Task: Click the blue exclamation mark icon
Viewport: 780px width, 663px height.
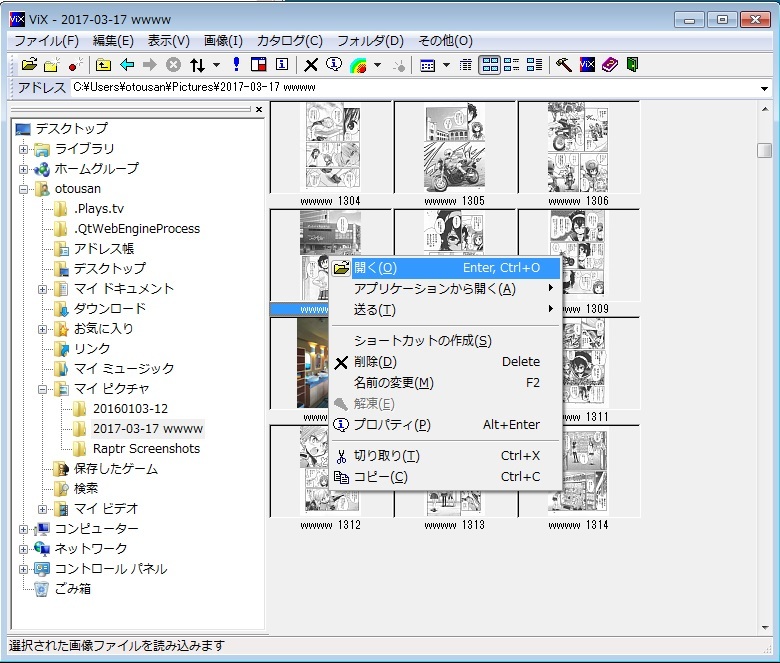Action: tap(236, 65)
